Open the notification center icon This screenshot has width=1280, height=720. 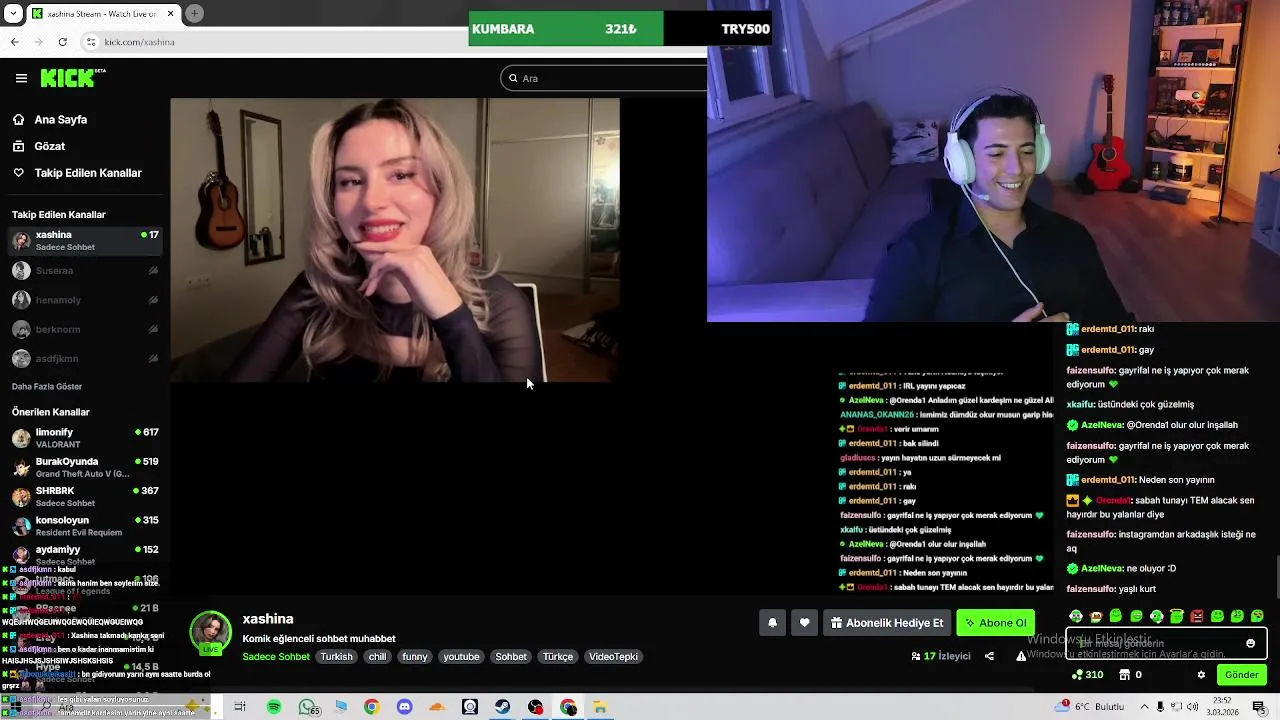[x=1259, y=707]
